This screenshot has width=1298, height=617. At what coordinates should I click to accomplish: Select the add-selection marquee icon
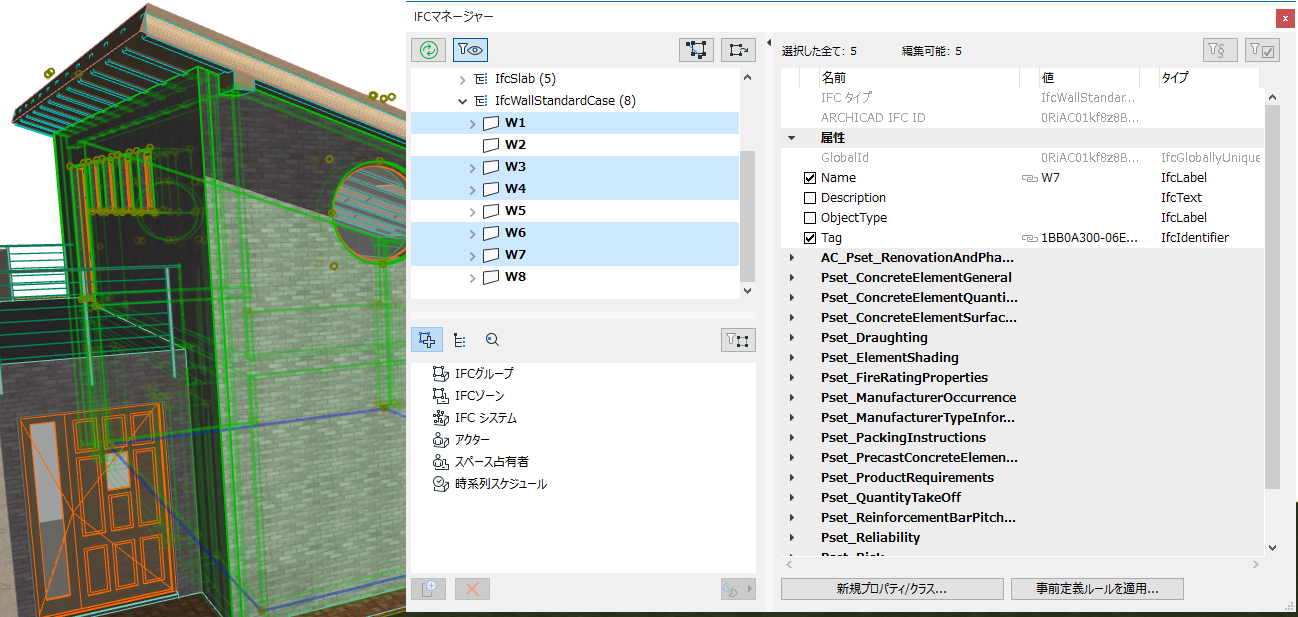[696, 48]
